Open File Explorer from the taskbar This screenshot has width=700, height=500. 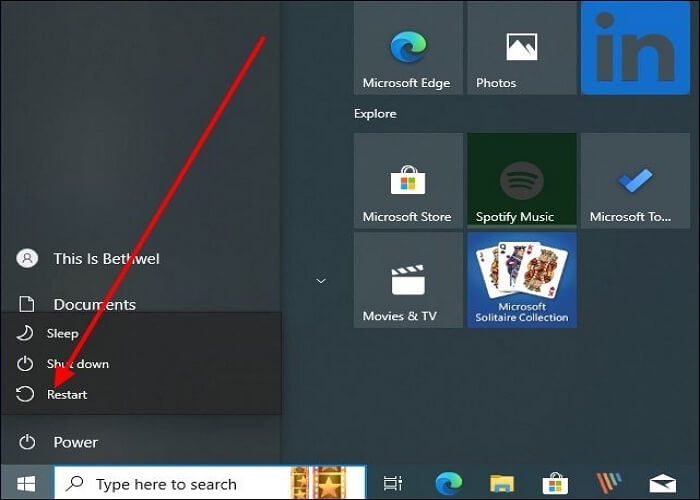click(x=502, y=483)
